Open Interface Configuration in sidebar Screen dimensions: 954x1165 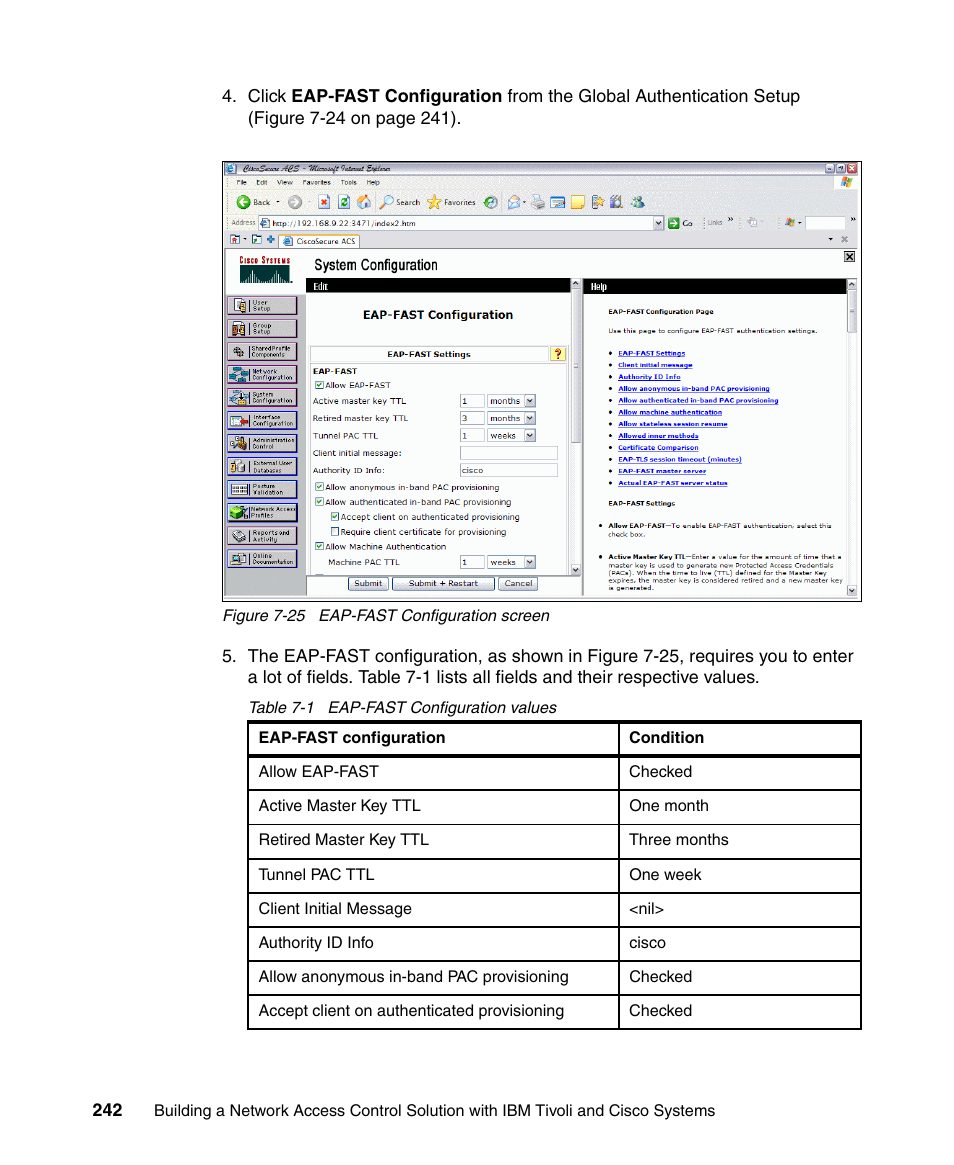(262, 421)
